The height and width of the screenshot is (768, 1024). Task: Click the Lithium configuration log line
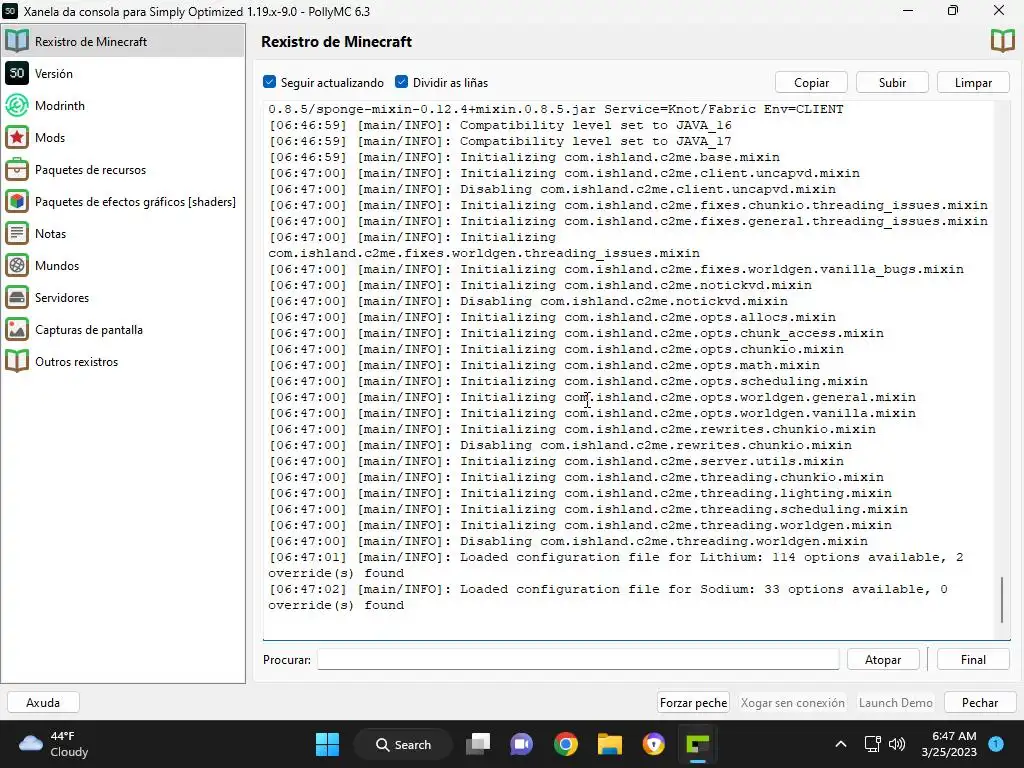click(616, 565)
